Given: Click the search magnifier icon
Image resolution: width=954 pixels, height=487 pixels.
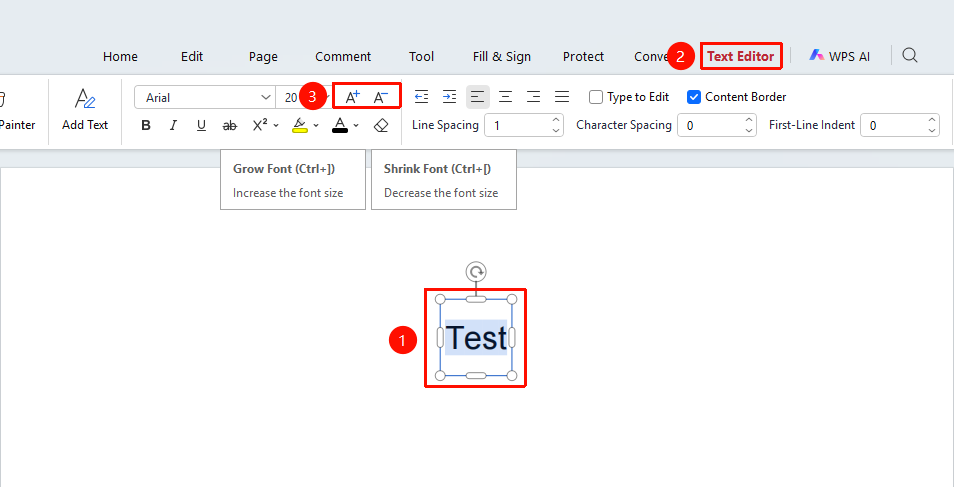Looking at the screenshot, I should coord(910,55).
